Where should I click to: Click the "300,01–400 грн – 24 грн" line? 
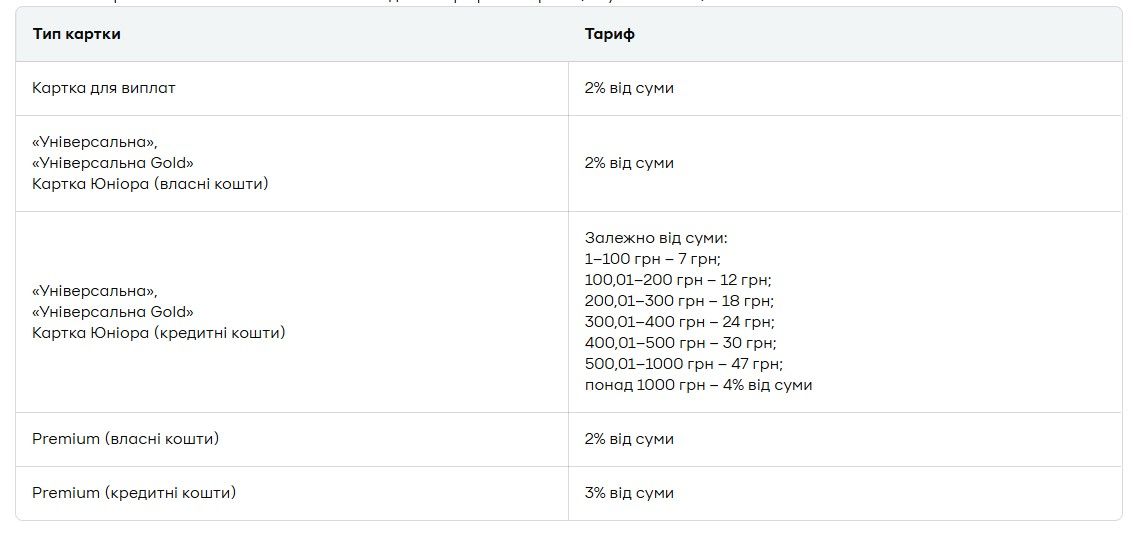(x=679, y=322)
